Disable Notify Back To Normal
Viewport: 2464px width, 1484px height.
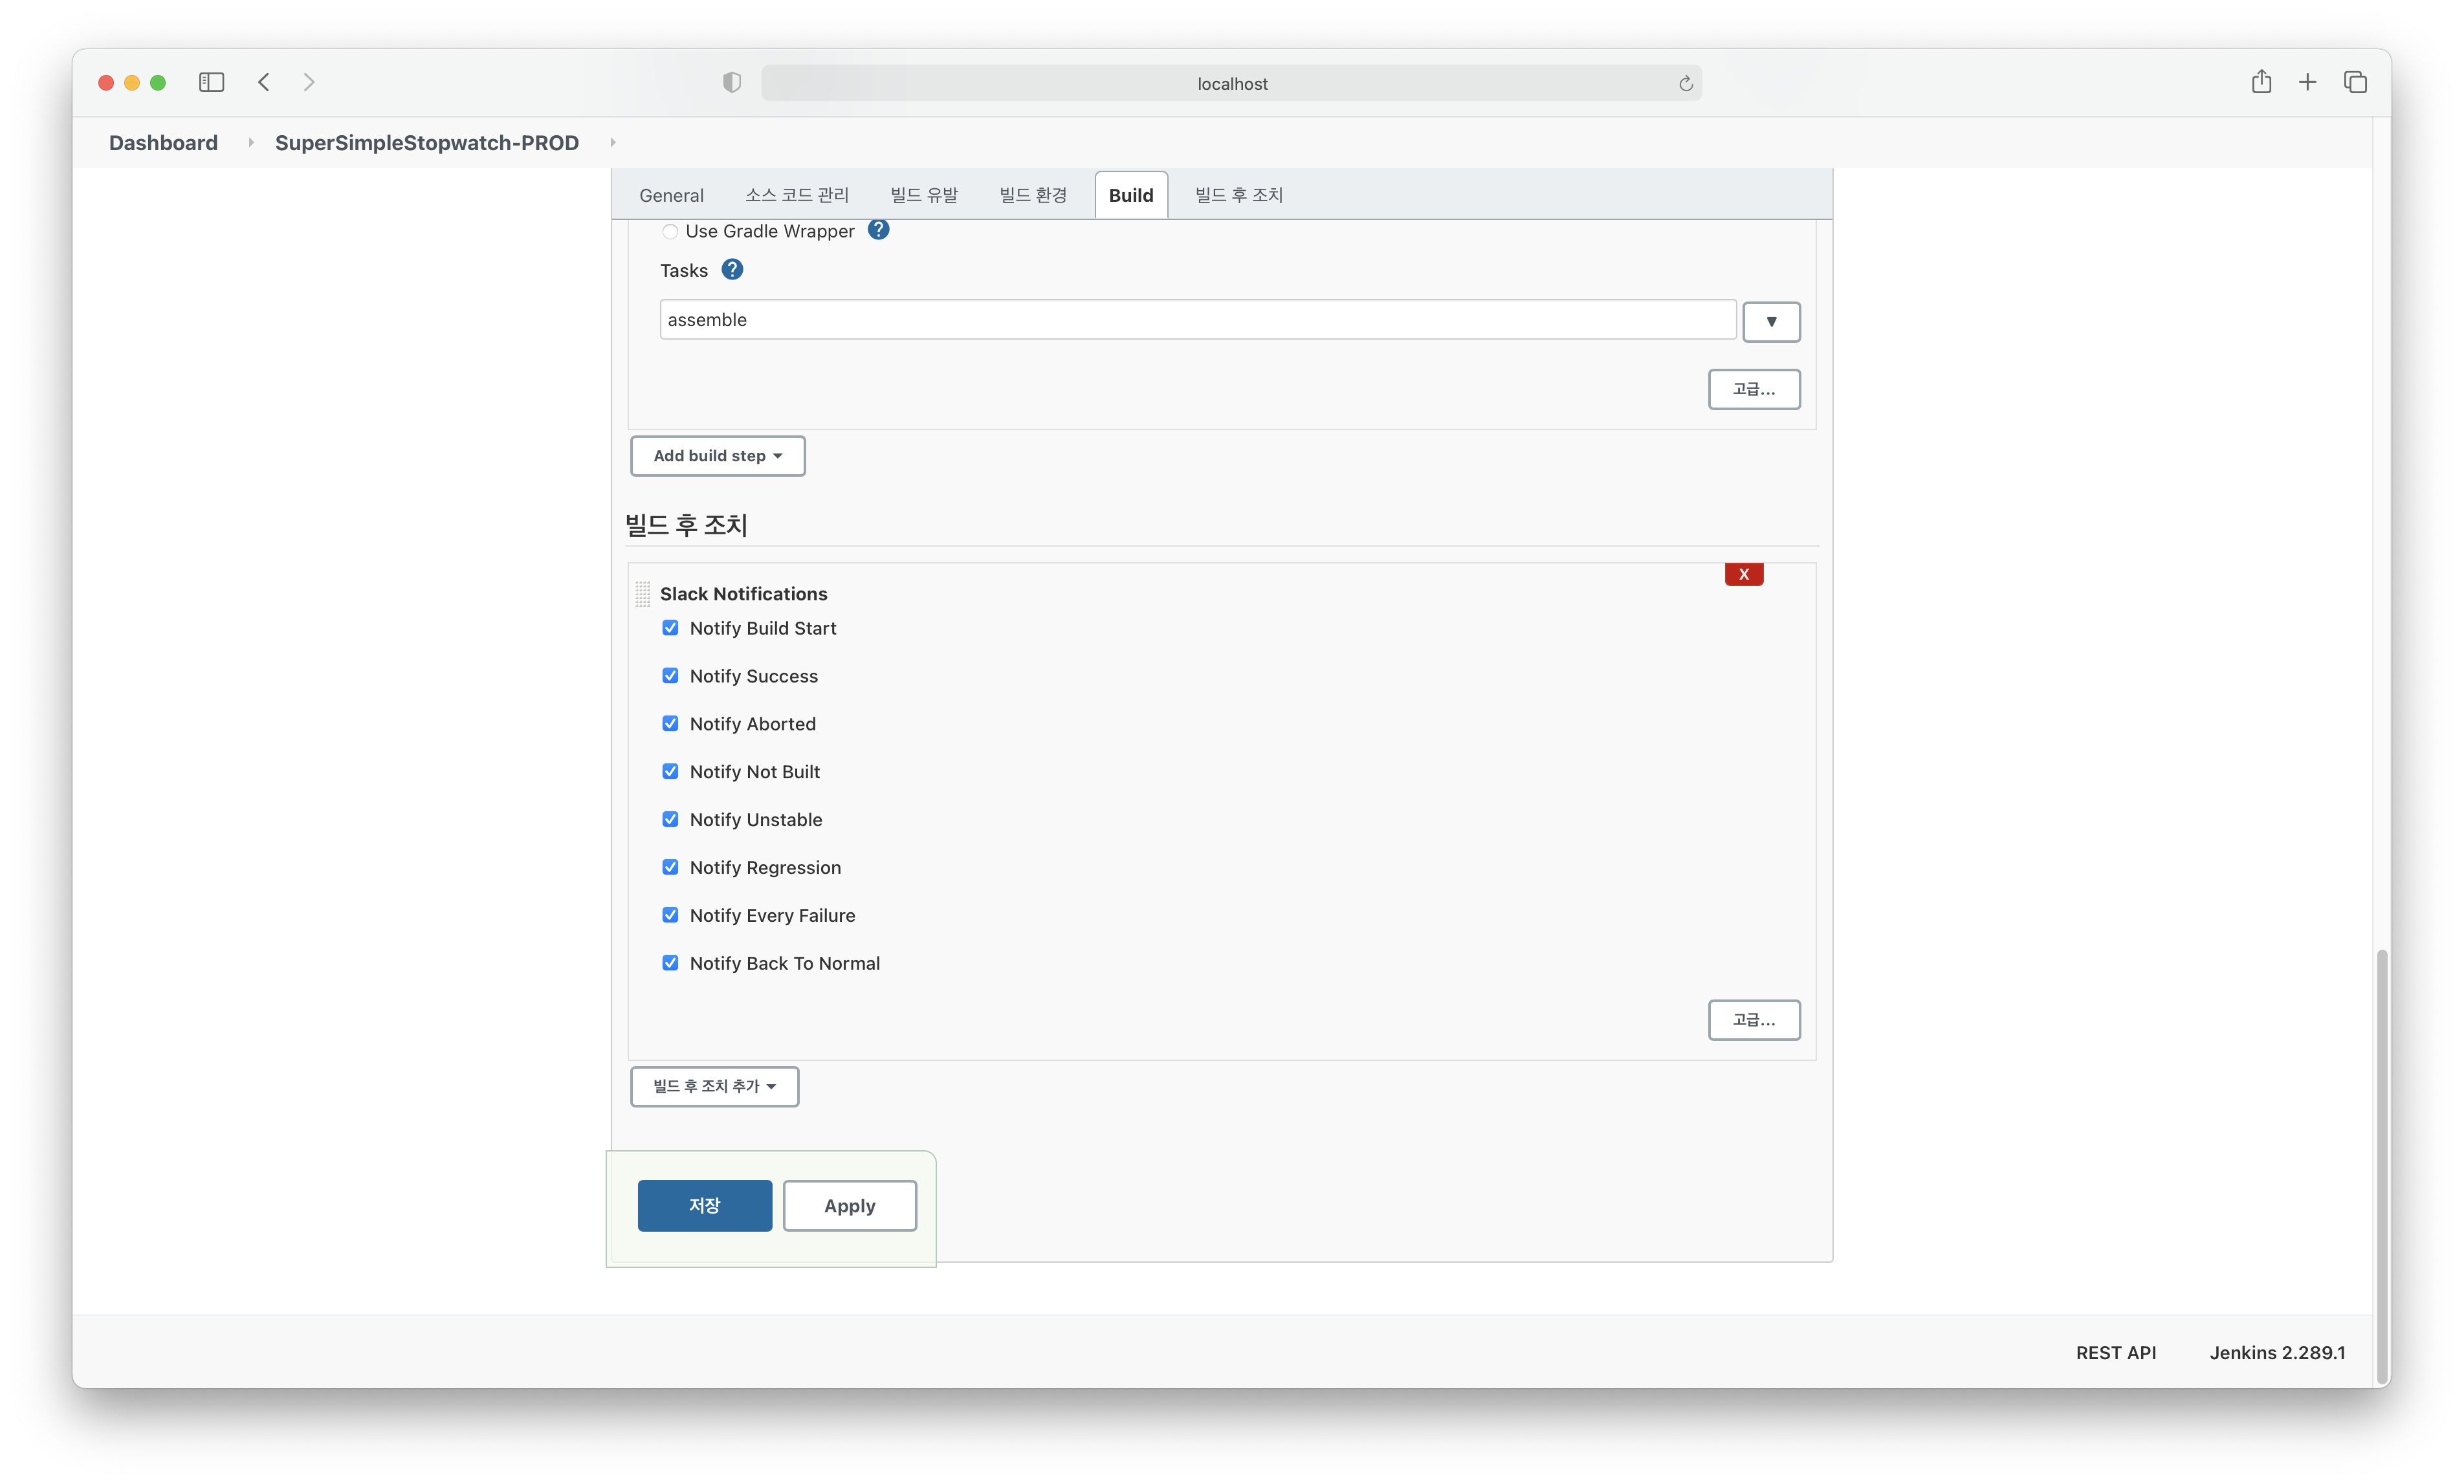[x=670, y=963]
